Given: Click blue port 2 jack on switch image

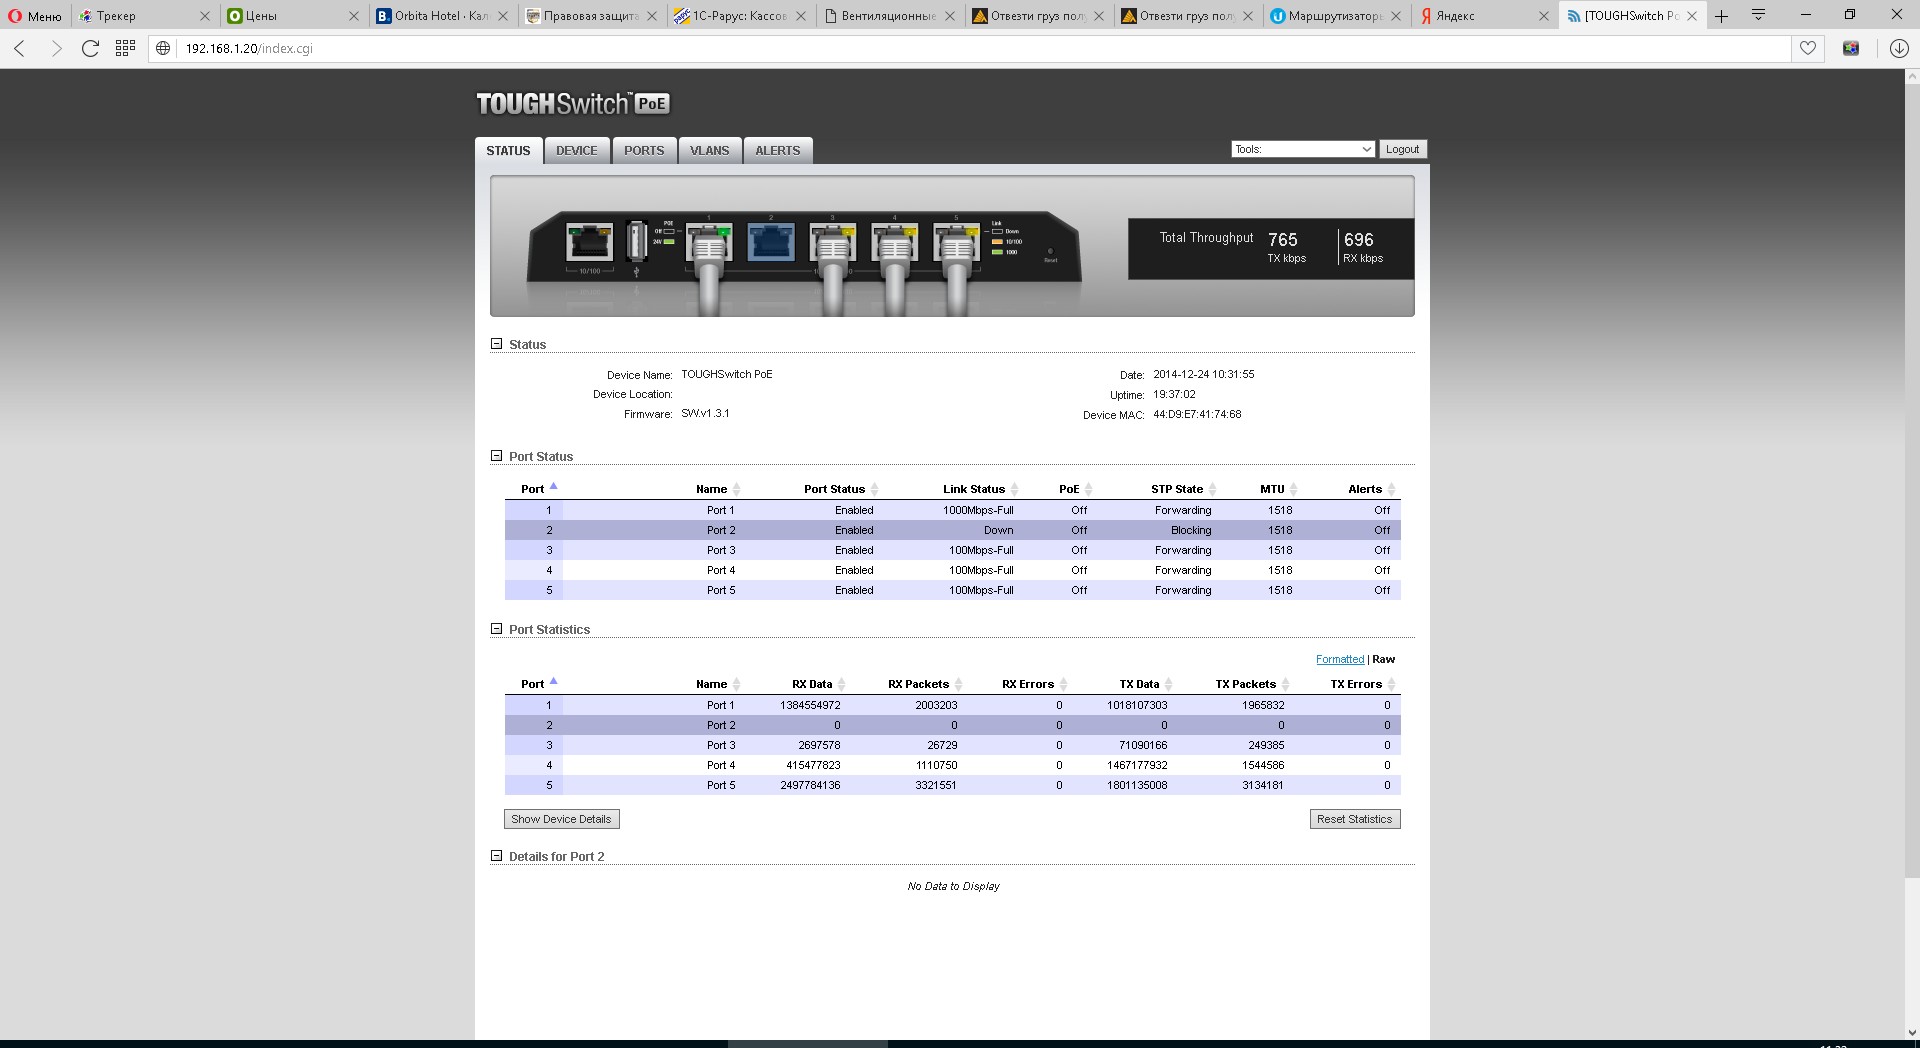Looking at the screenshot, I should (771, 241).
